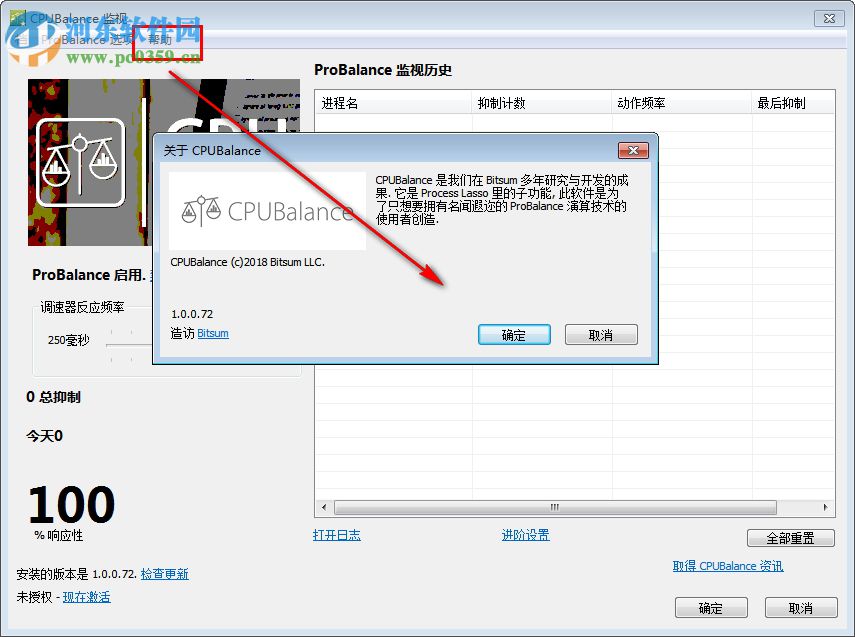This screenshot has width=855, height=637.
Task: Click 确定 at the bottom of the main window
Action: pos(711,607)
